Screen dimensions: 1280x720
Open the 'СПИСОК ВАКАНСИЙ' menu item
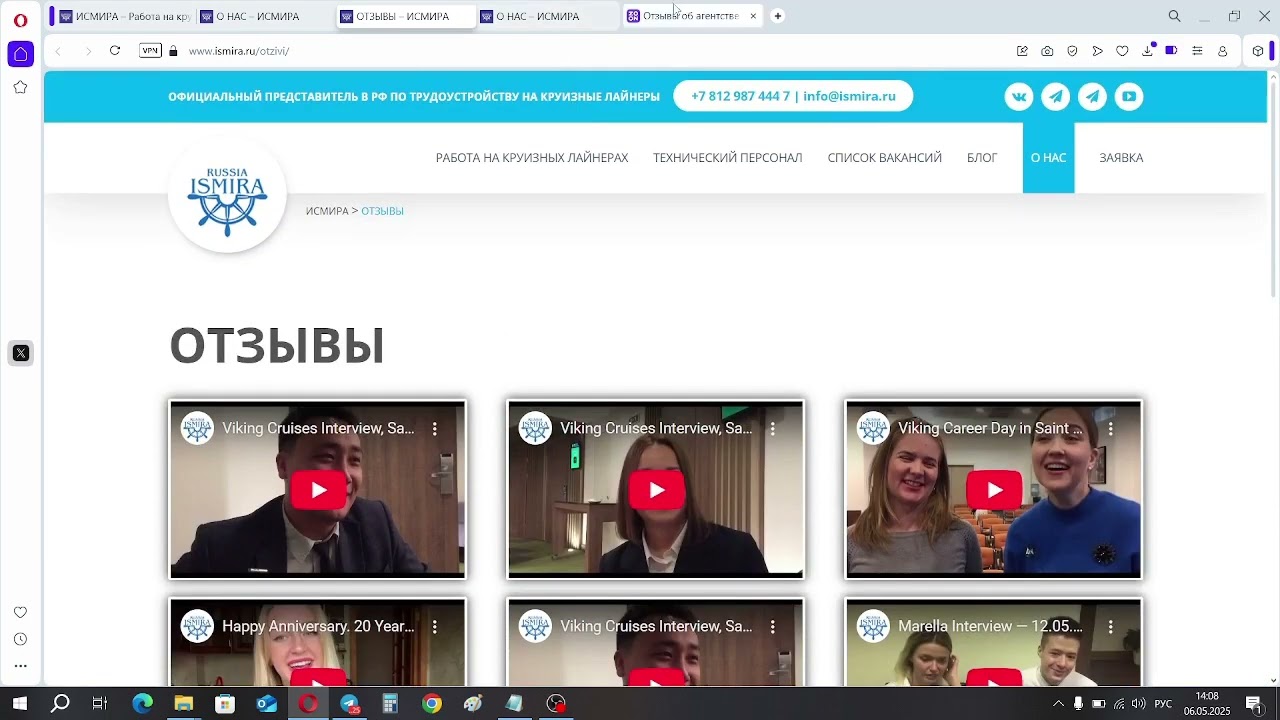click(885, 158)
